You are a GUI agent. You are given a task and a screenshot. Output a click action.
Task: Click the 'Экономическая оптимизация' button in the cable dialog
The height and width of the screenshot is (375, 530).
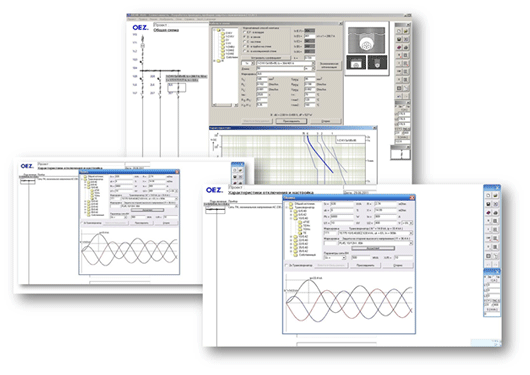[x=329, y=65]
